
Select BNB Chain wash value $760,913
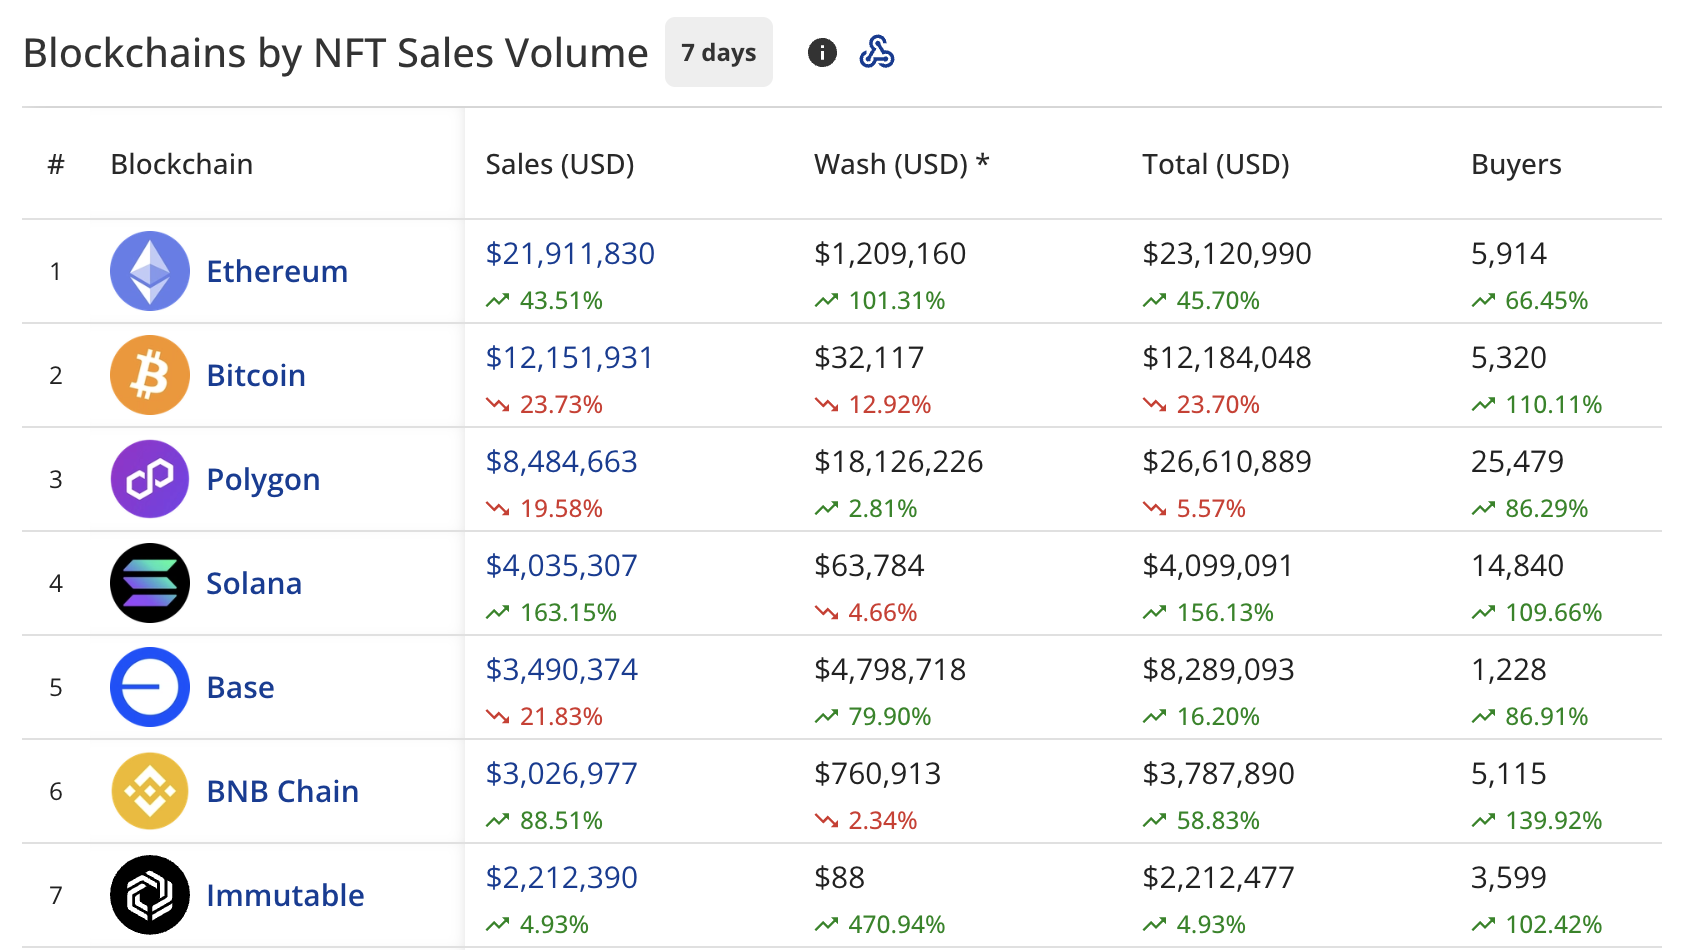878,774
